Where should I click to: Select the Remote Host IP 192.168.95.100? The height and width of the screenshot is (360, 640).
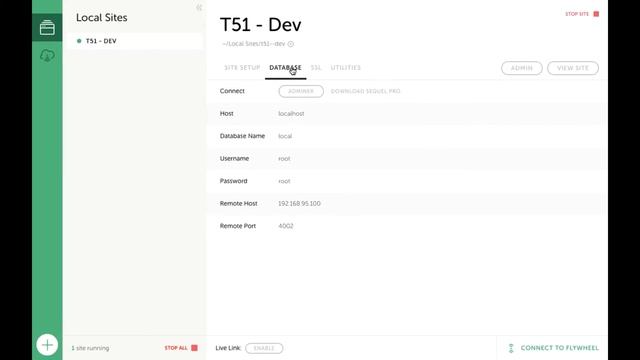click(299, 203)
